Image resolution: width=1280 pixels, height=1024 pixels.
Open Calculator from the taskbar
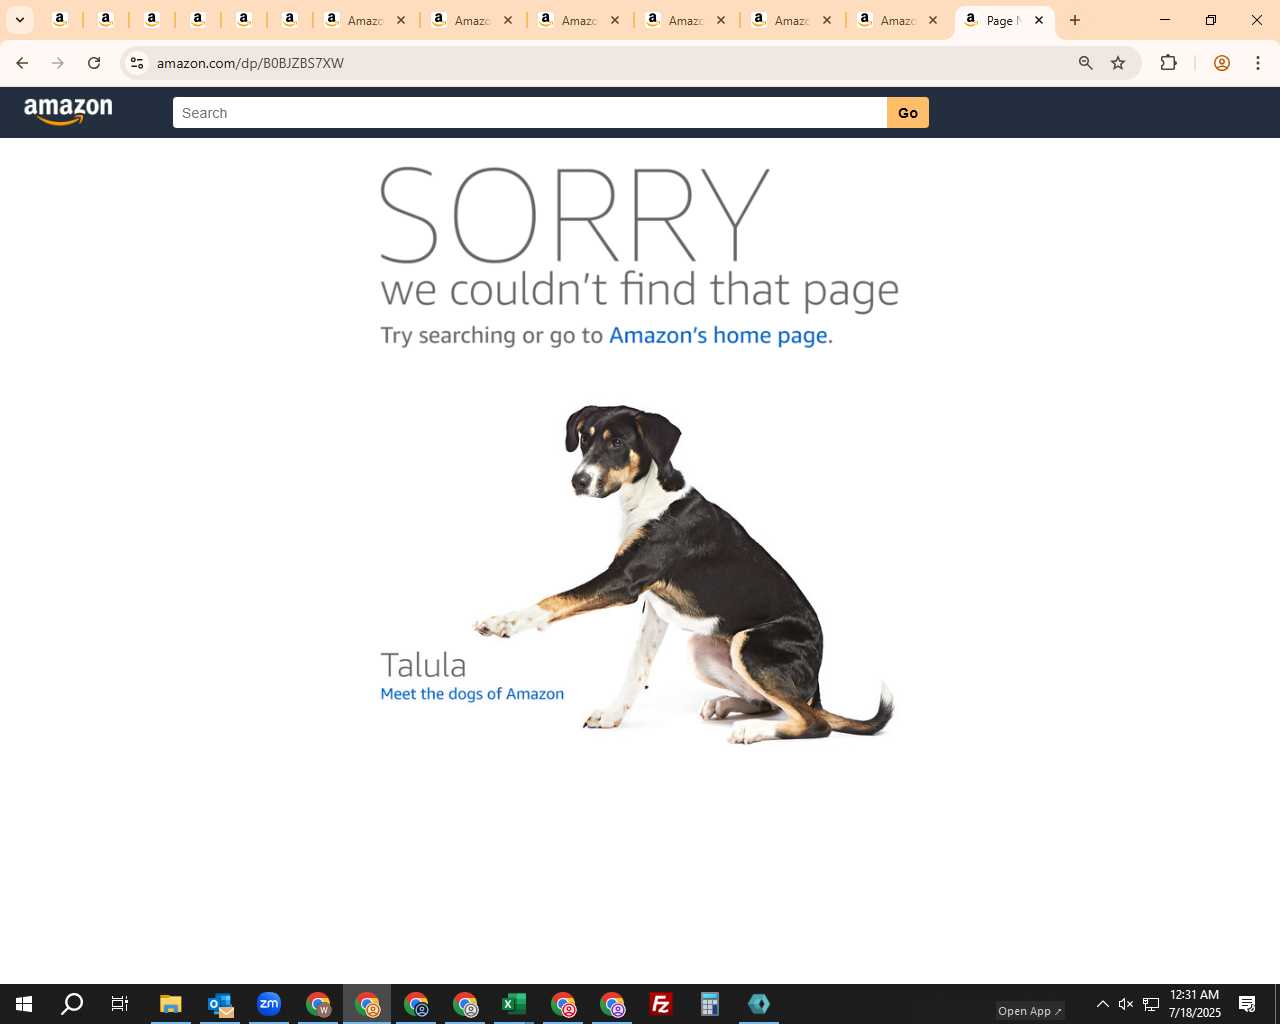pyautogui.click(x=710, y=1004)
